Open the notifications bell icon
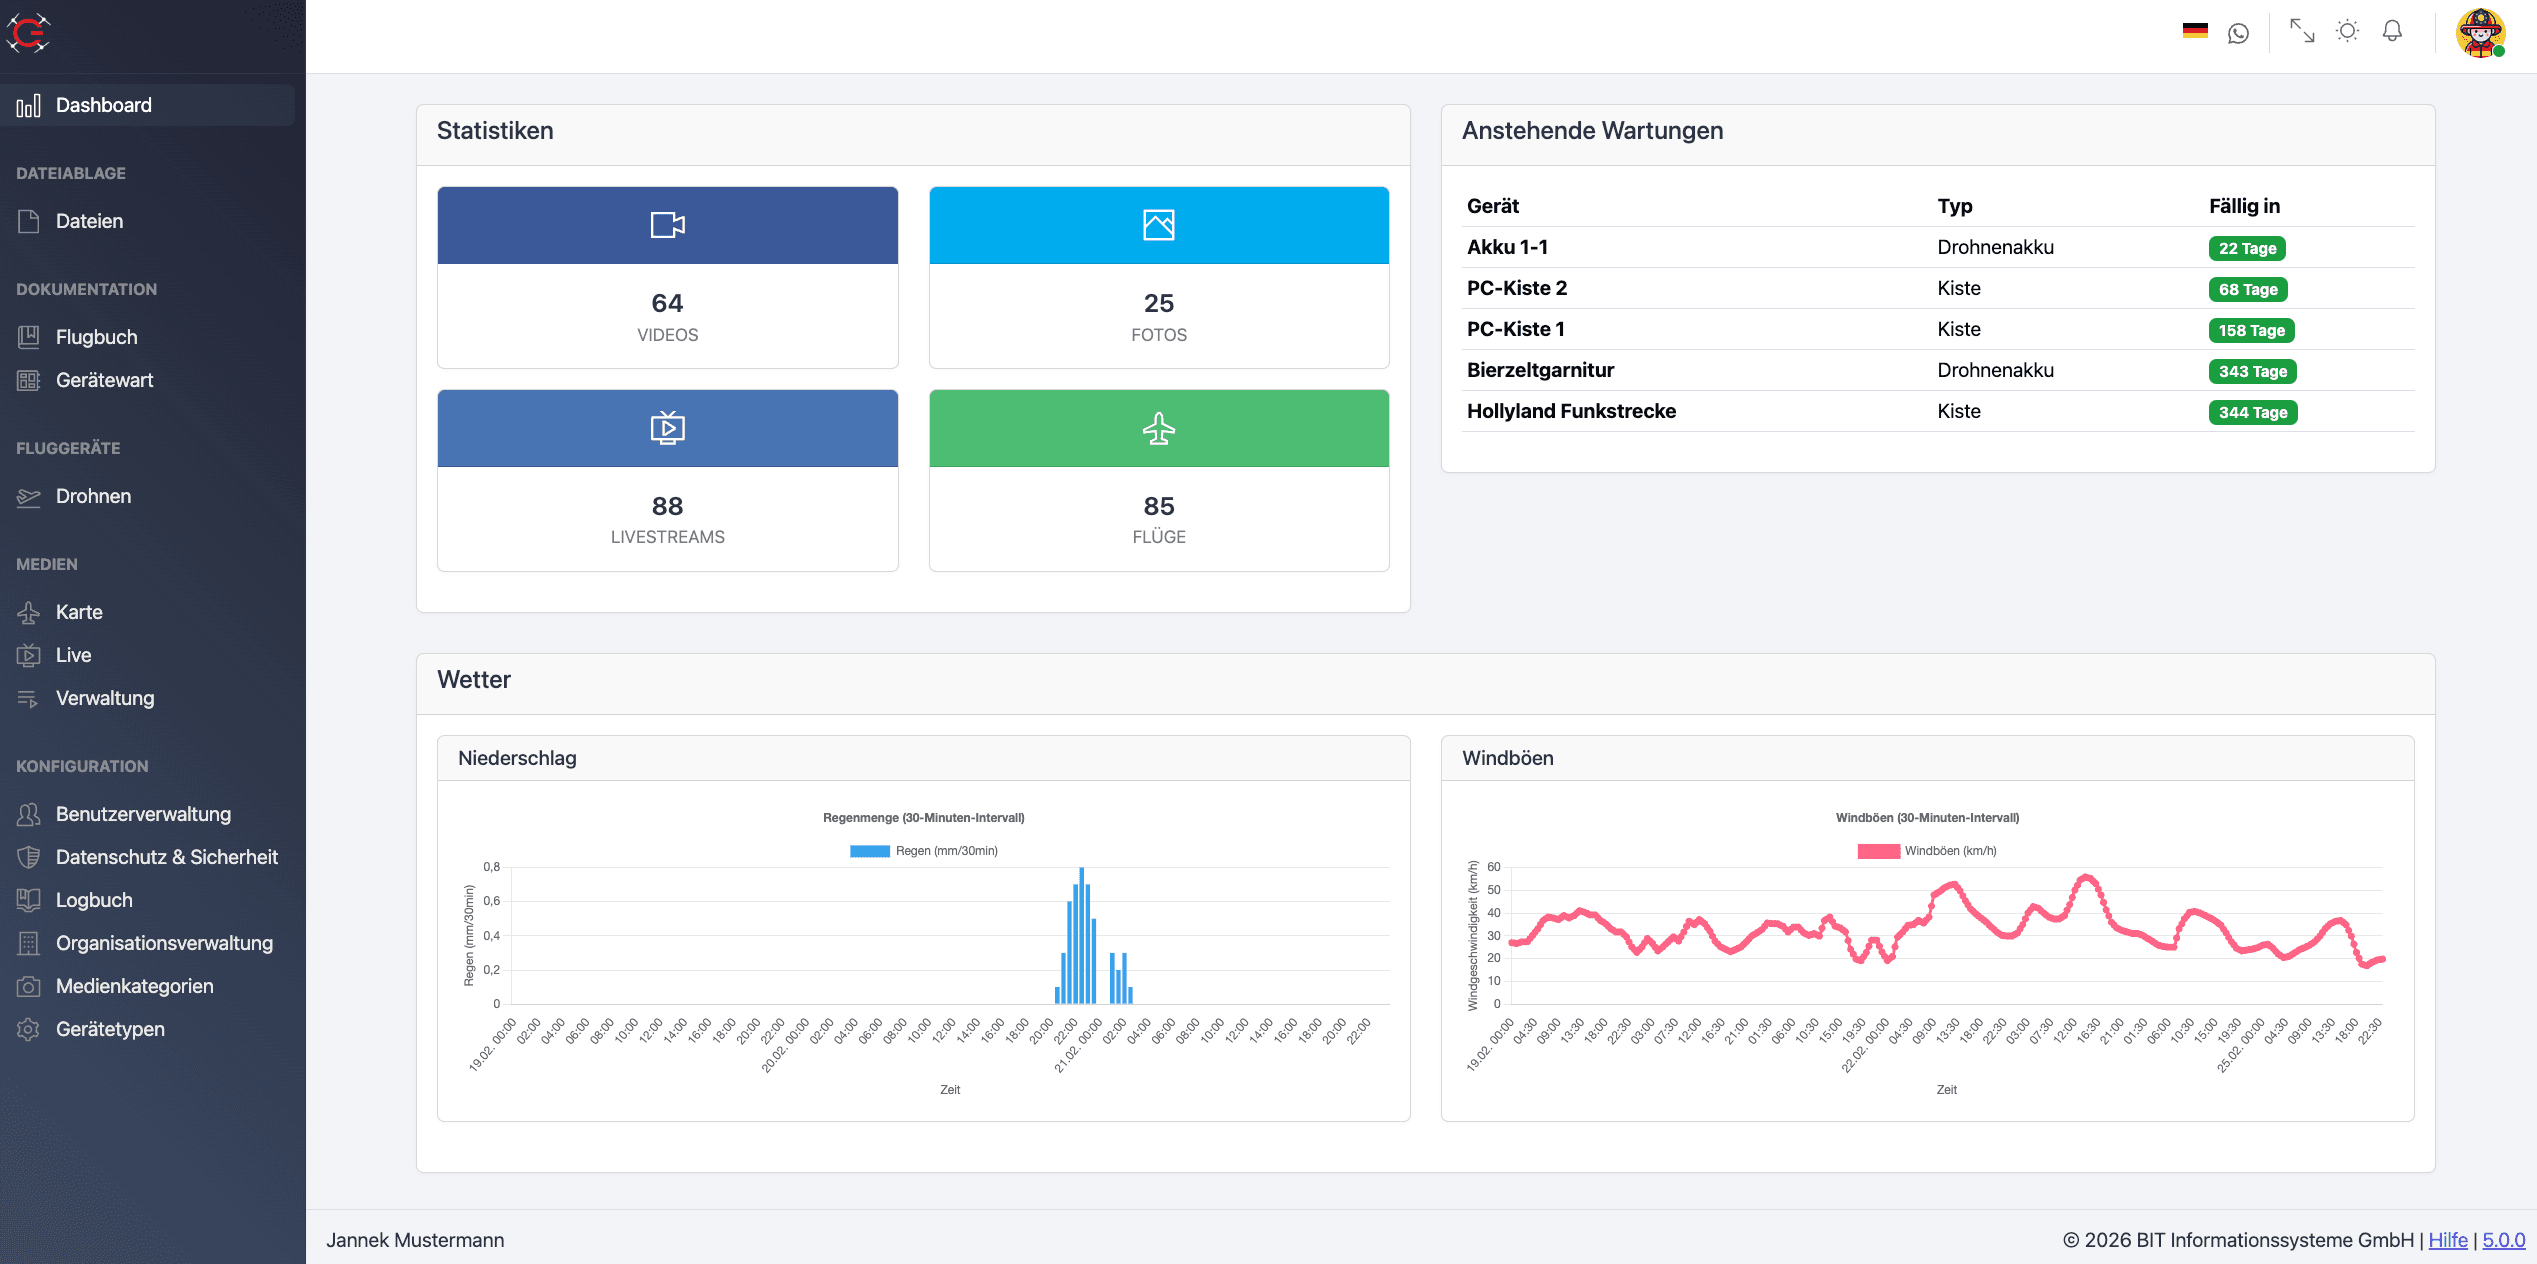The width and height of the screenshot is (2537, 1264). click(2392, 31)
